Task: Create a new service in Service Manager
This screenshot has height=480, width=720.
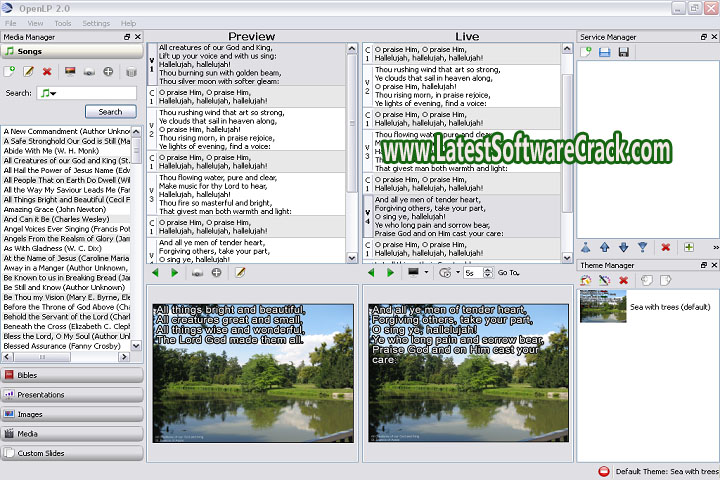Action: [585, 52]
